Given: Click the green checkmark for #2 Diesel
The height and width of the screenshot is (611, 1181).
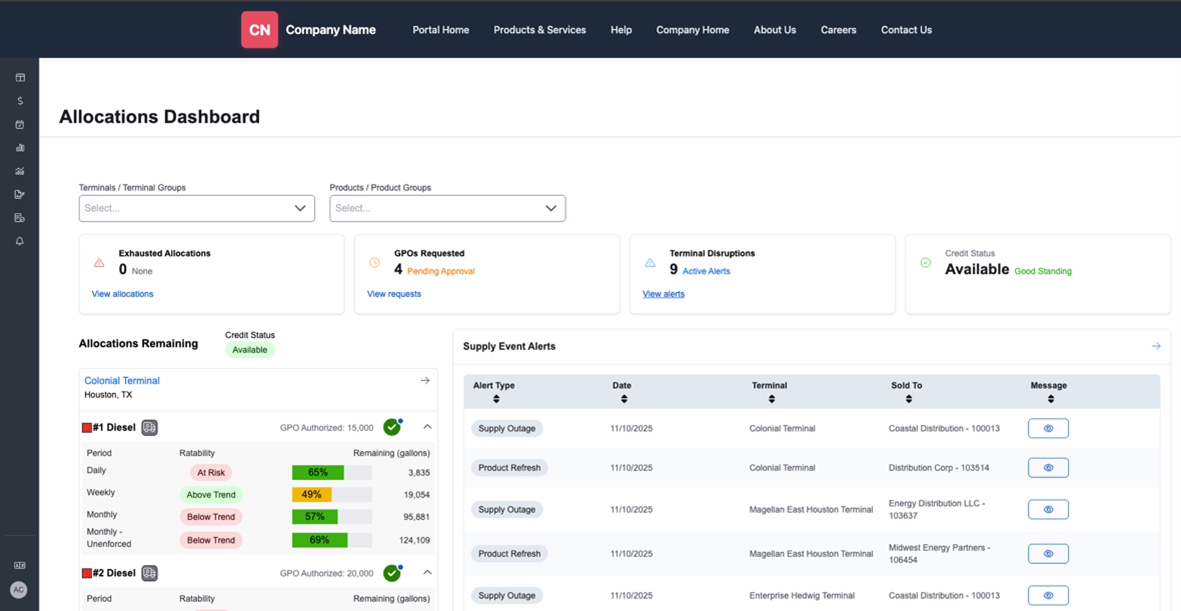Looking at the screenshot, I should tap(392, 573).
